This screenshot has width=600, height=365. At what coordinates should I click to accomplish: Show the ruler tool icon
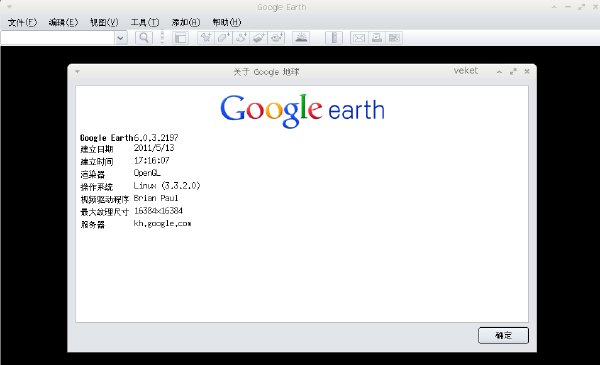(x=334, y=37)
